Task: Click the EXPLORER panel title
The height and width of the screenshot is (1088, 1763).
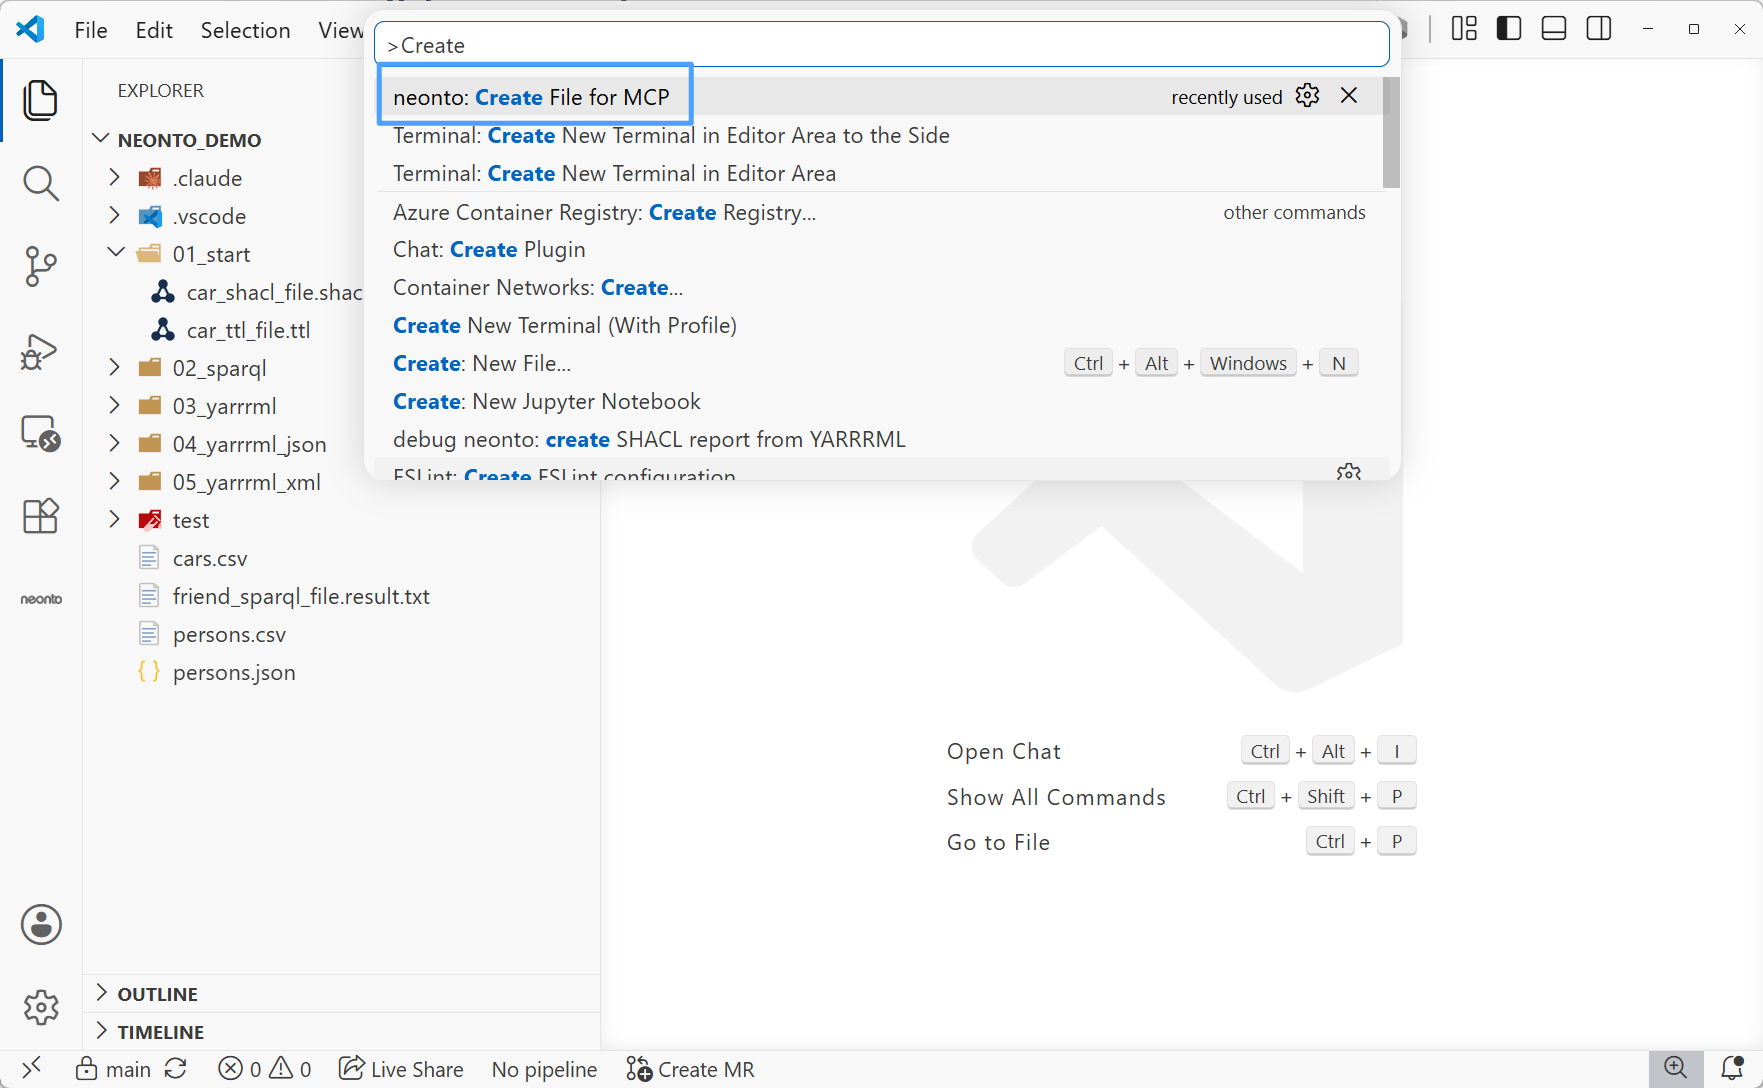Action: coord(161,90)
